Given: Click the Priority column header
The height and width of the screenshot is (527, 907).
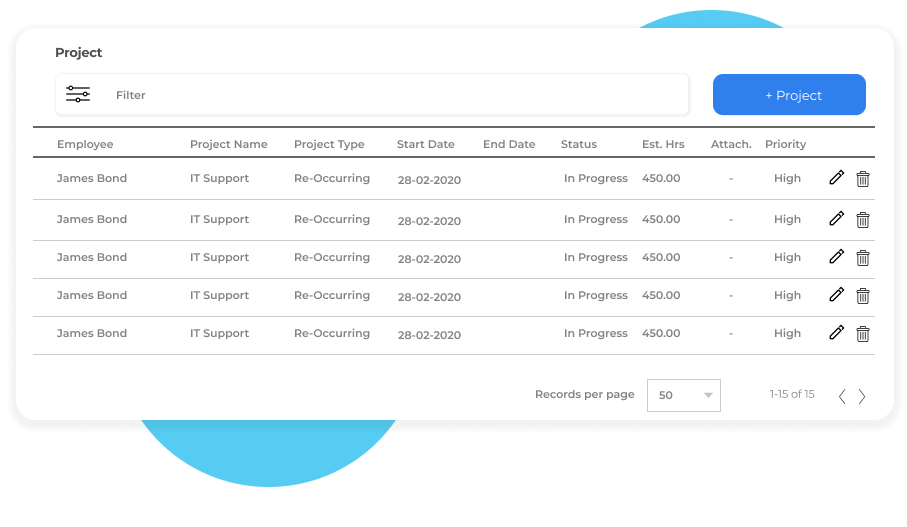Looking at the screenshot, I should coord(785,144).
